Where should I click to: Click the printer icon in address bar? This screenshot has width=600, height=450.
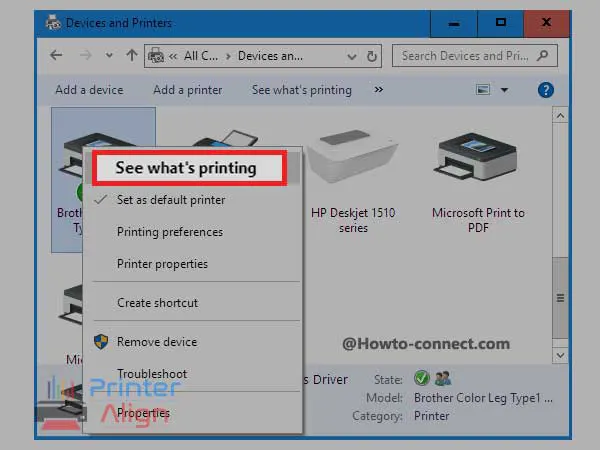[156, 56]
